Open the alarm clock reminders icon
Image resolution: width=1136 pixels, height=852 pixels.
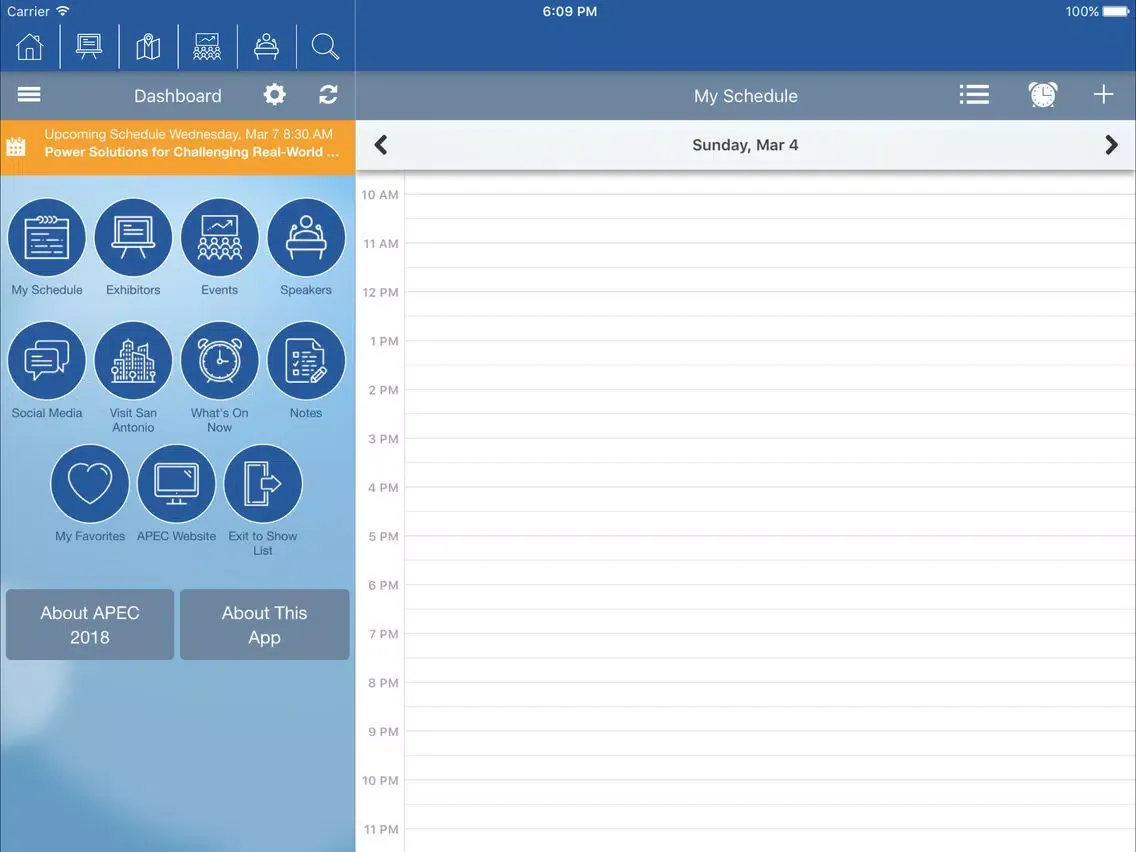pos(1043,95)
